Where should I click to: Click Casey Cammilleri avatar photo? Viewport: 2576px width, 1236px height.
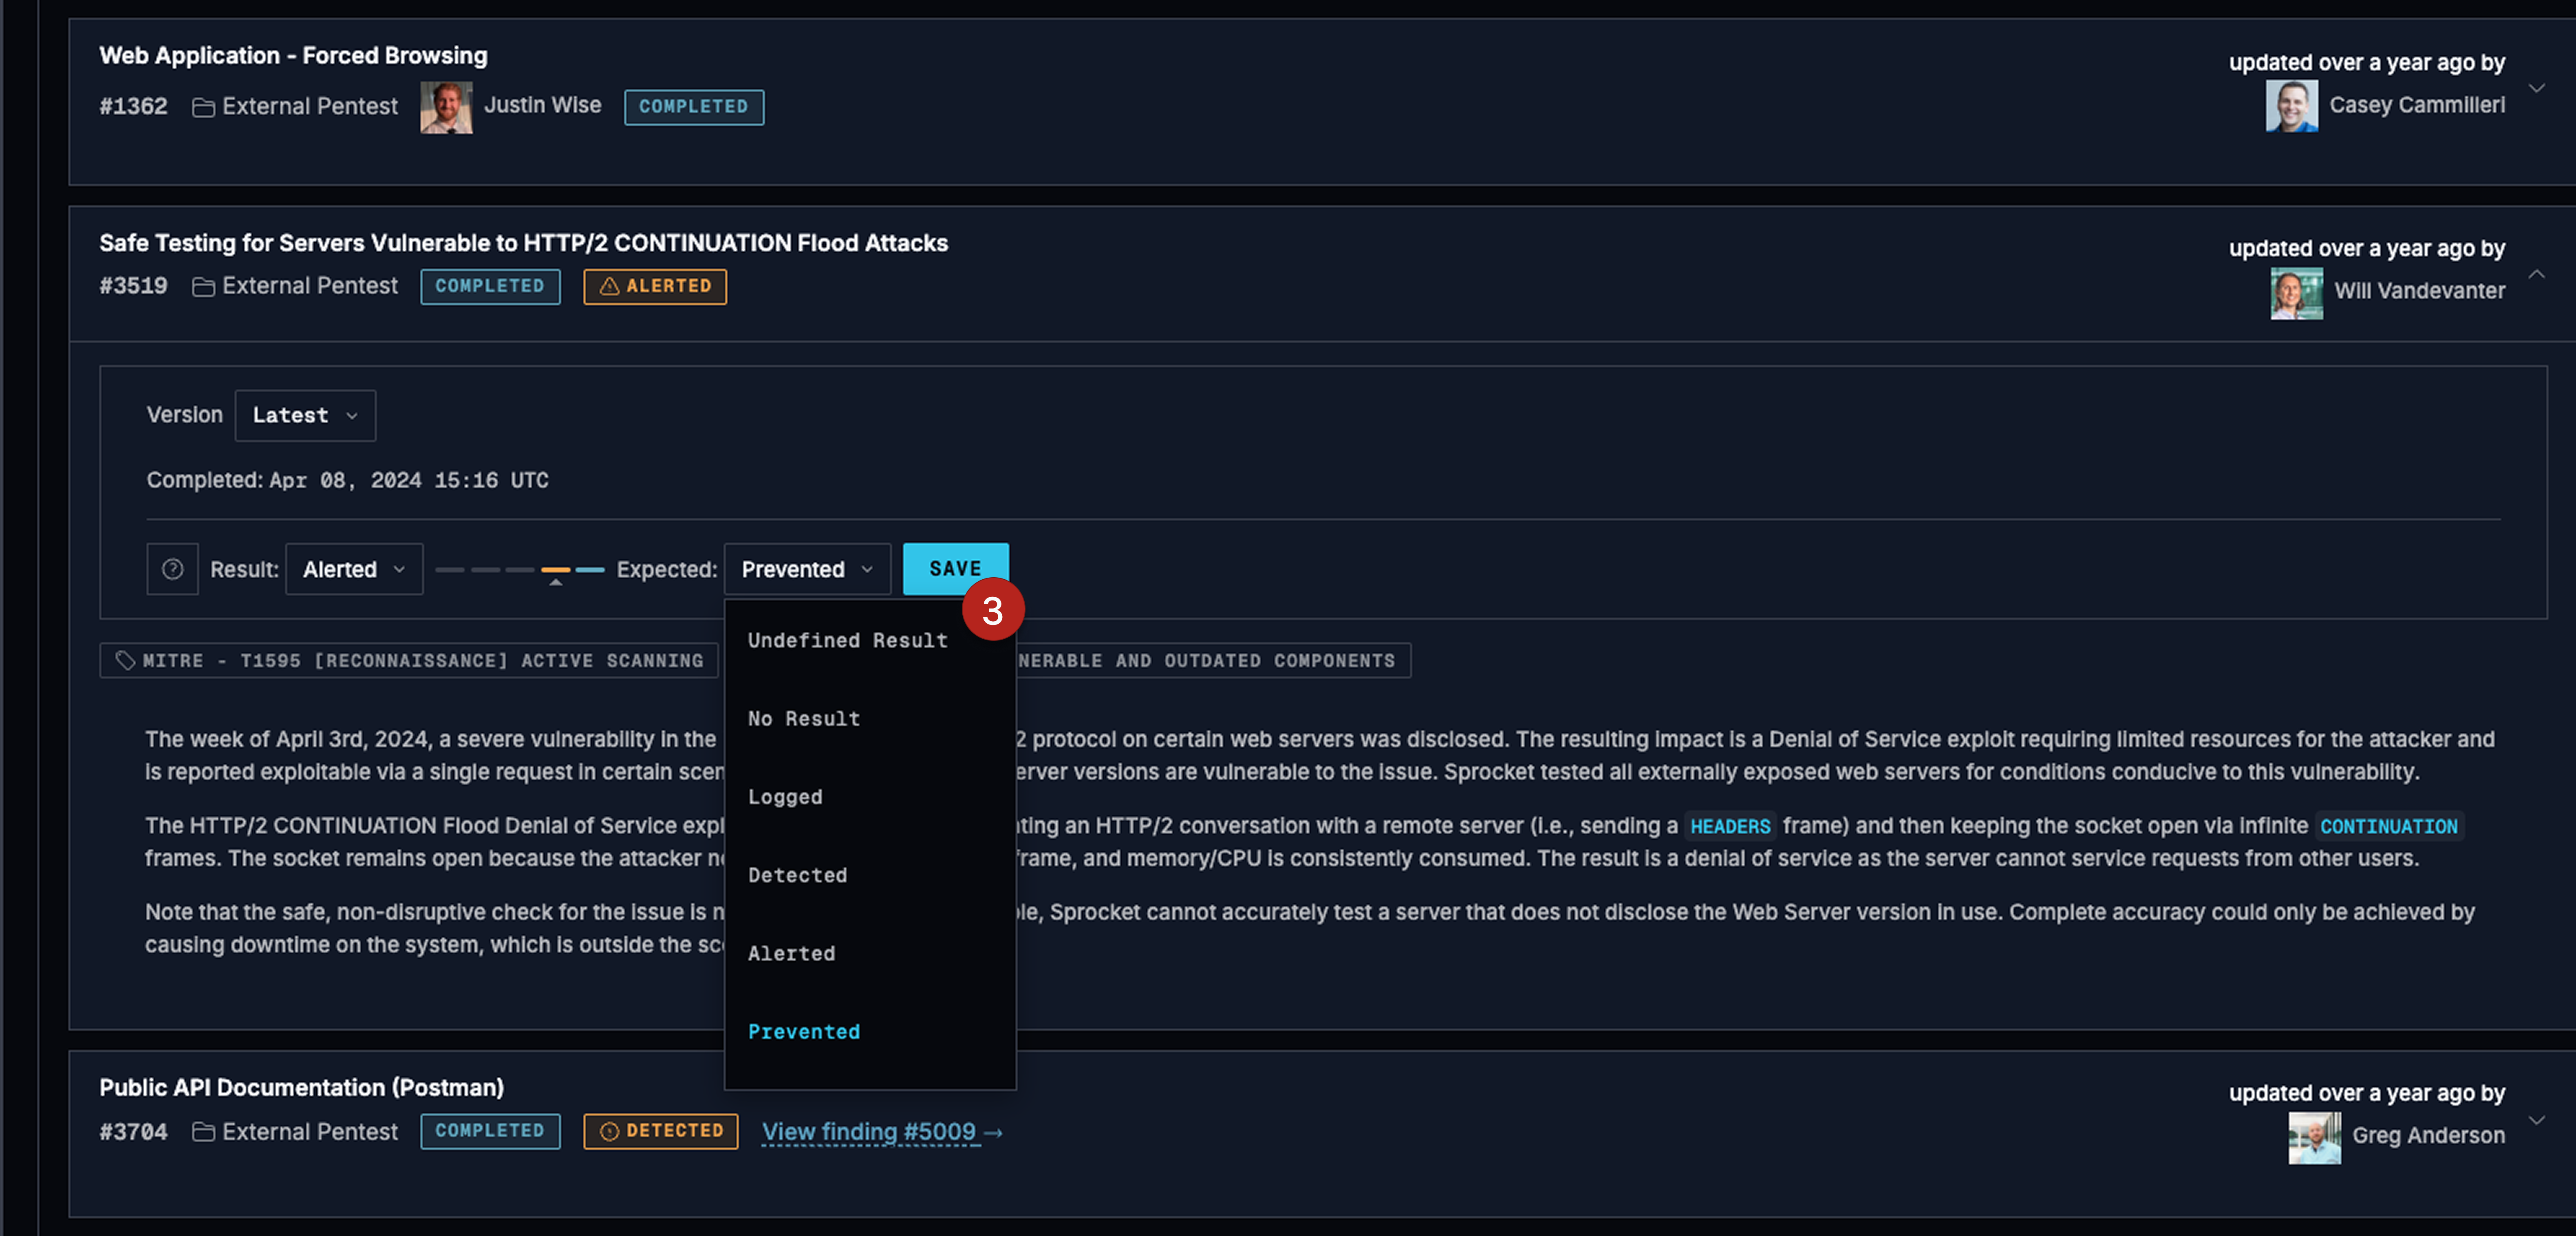coord(2291,105)
